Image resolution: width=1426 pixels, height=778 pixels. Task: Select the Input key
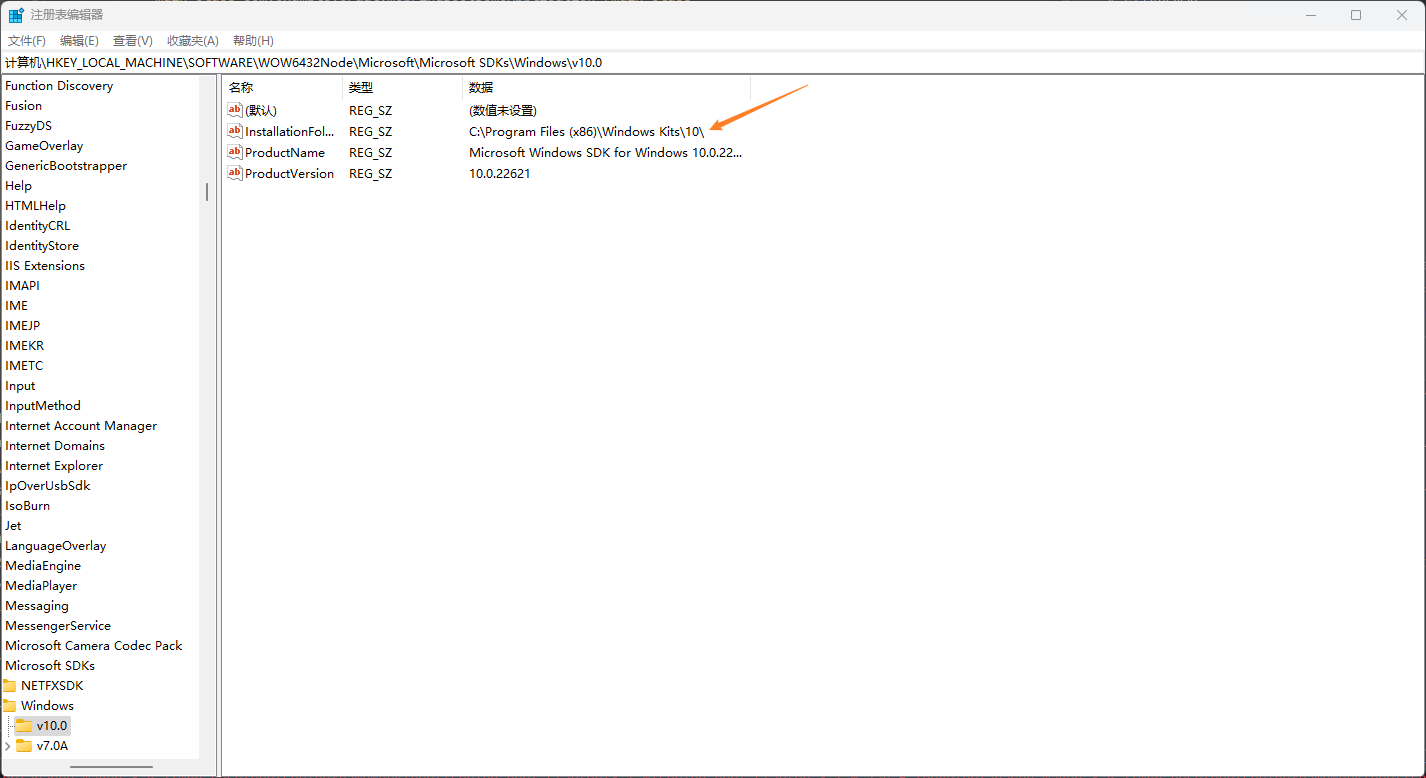tap(20, 386)
